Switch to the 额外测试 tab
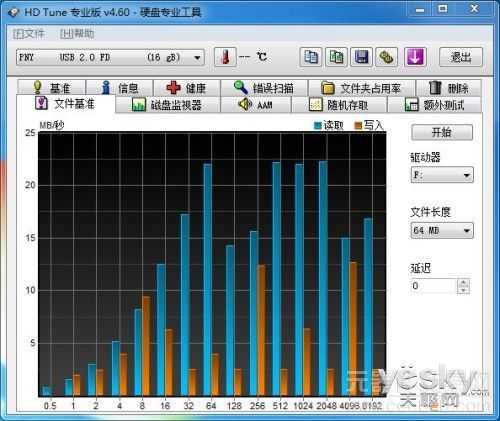The image size is (500, 421). pos(435,105)
